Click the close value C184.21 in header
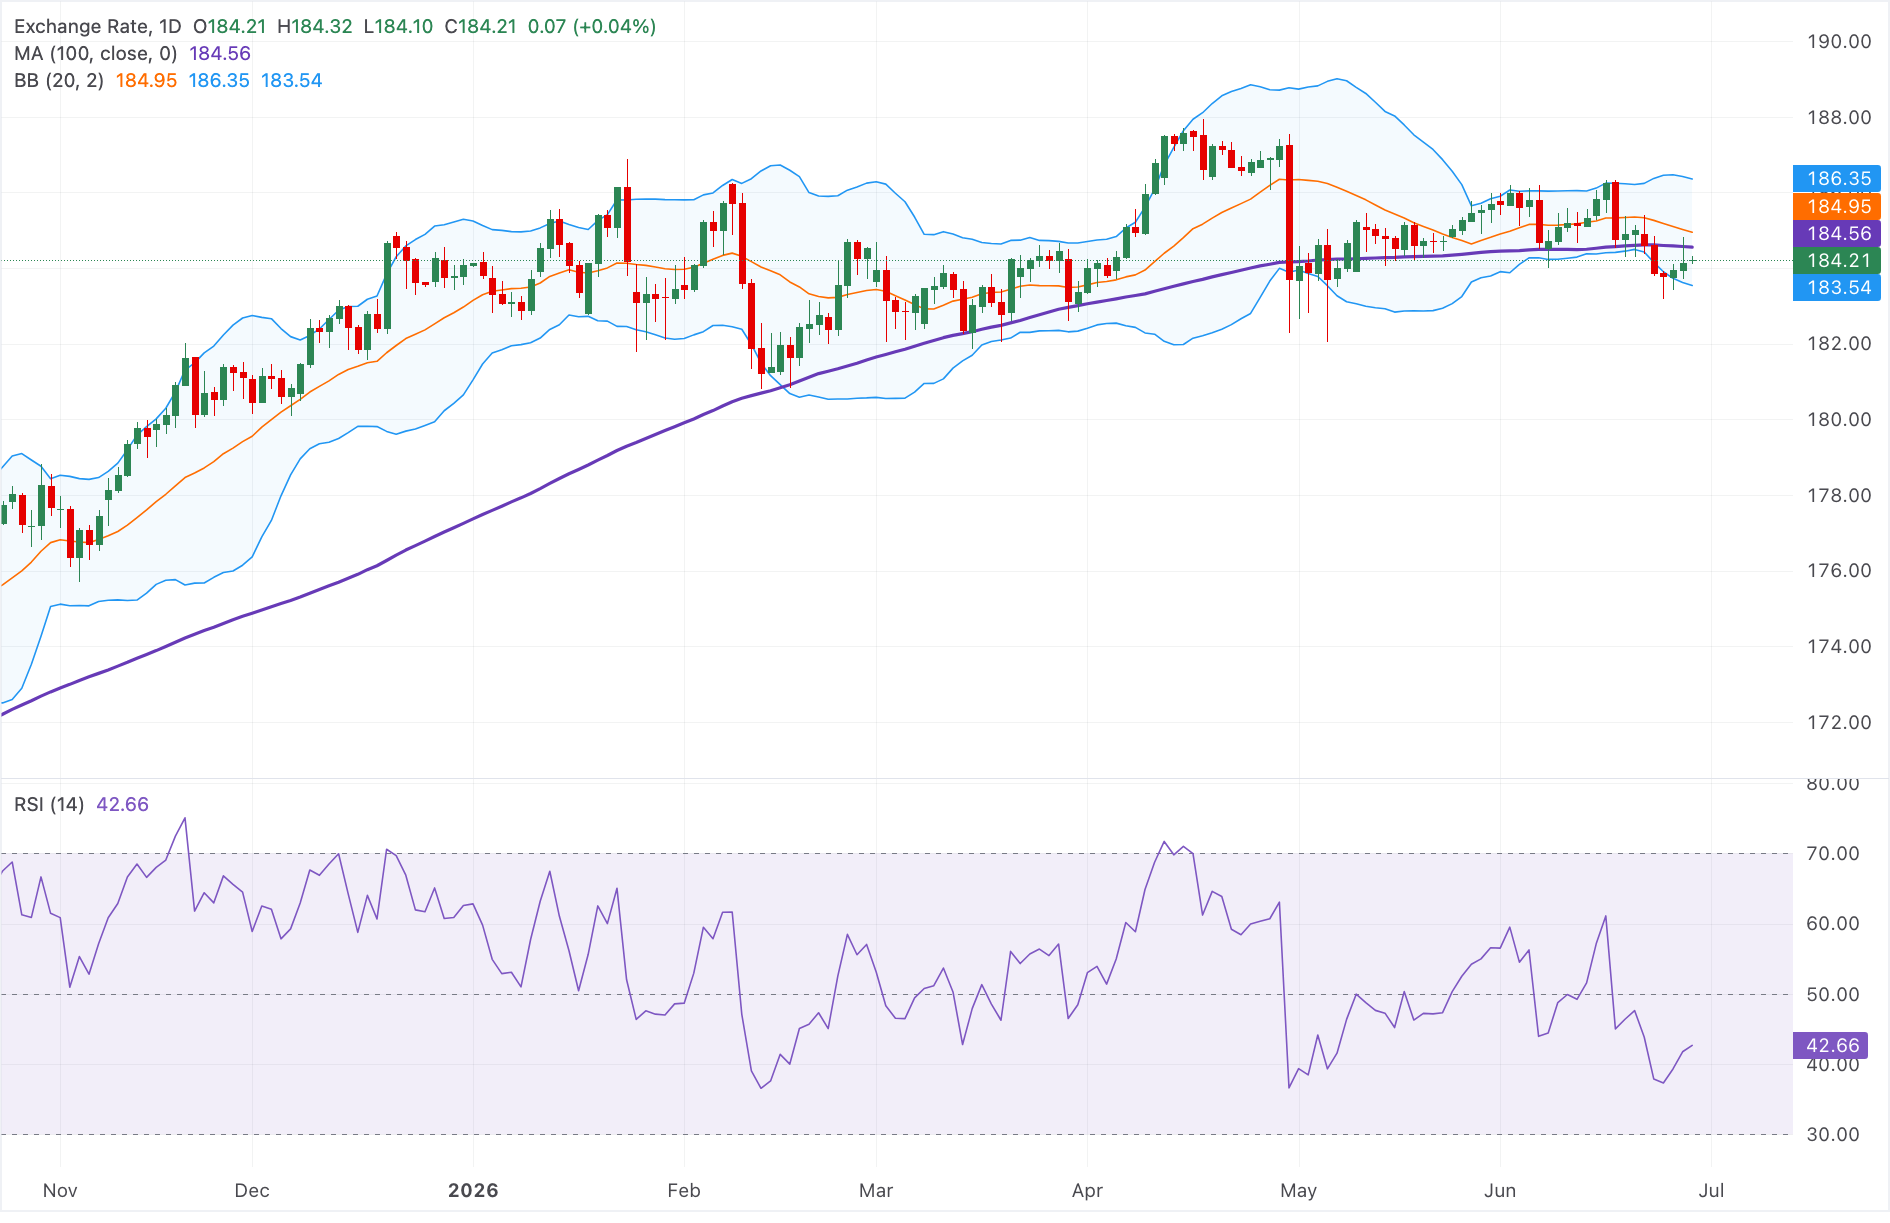 click(480, 27)
